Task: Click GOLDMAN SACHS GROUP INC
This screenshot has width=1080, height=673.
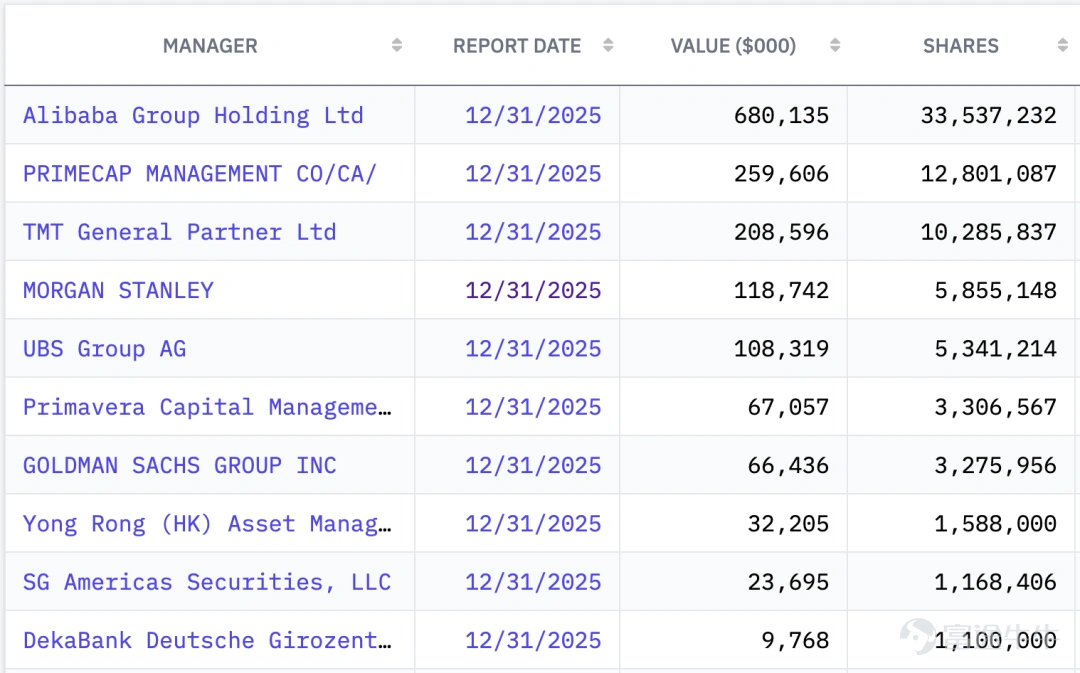Action: click(x=180, y=466)
